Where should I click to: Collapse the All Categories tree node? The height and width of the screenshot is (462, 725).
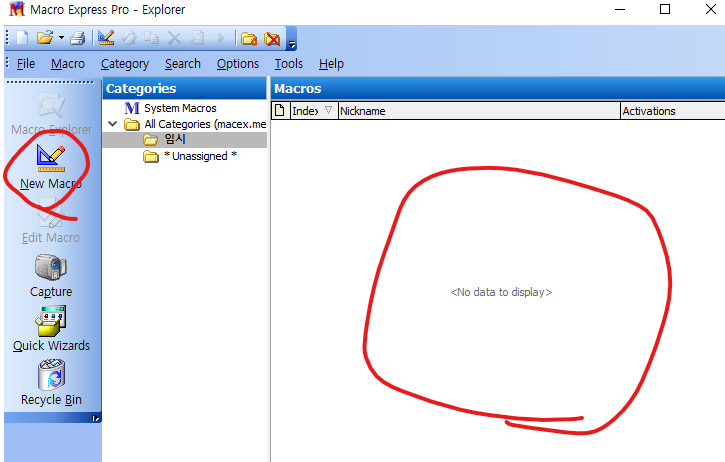tap(112, 124)
